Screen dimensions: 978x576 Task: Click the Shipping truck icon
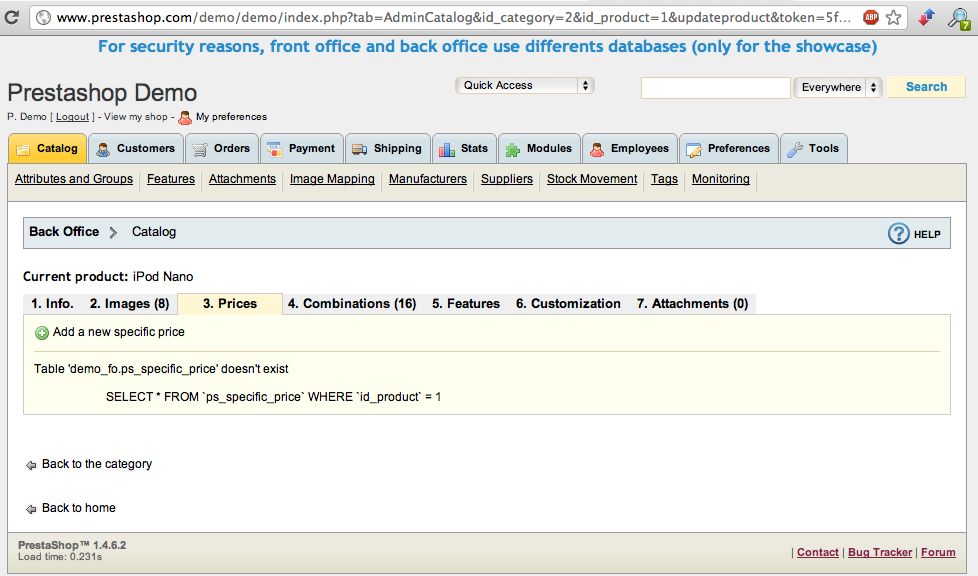point(359,150)
